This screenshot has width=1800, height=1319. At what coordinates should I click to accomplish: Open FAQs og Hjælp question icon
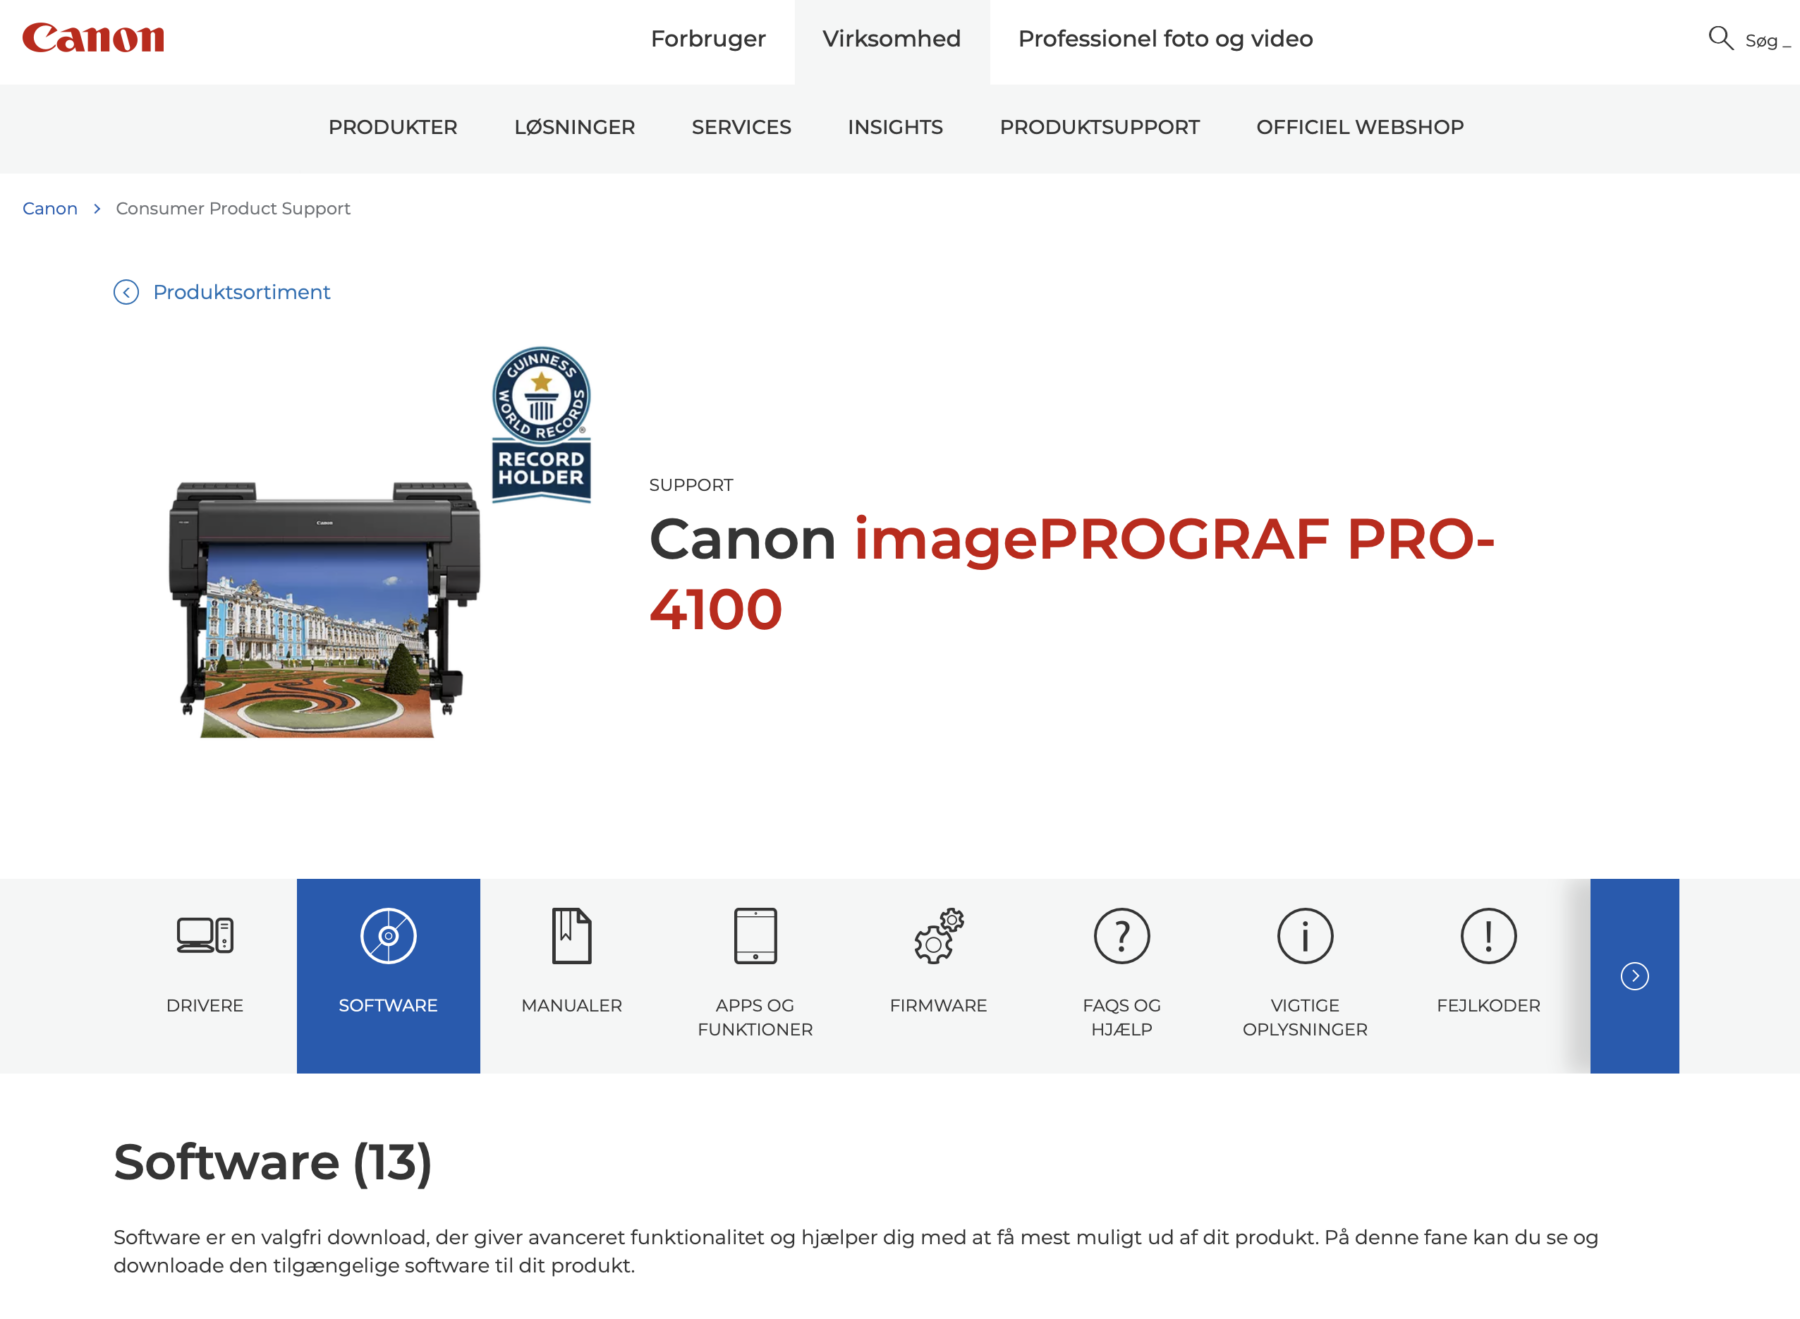pos(1122,936)
